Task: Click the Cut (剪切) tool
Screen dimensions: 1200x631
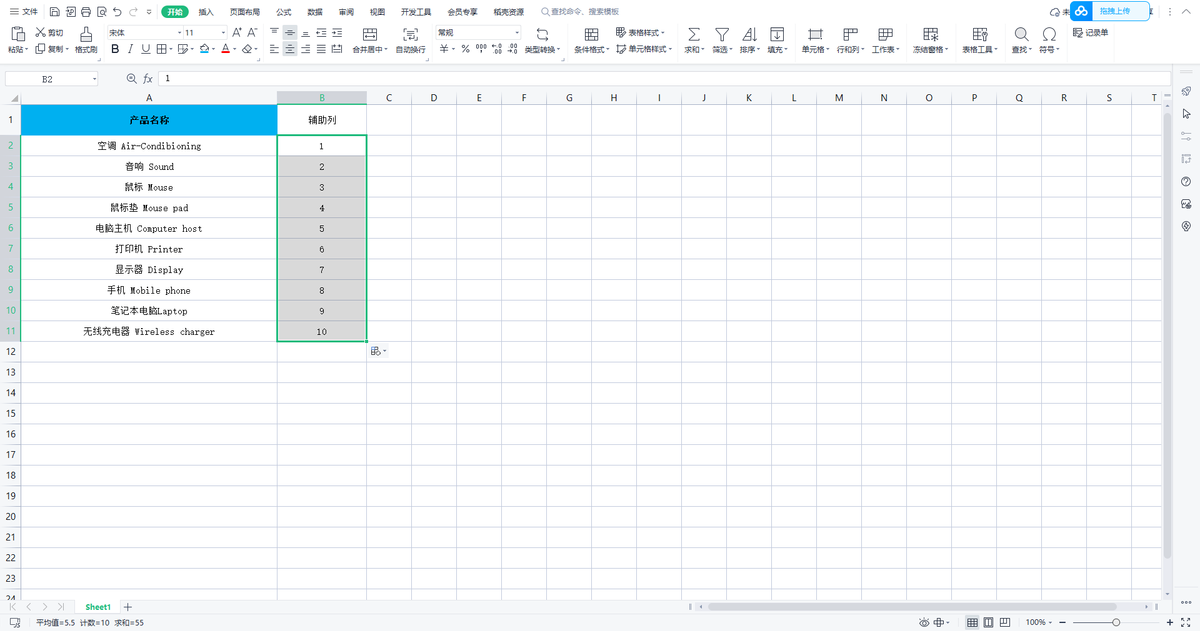Action: tap(49, 33)
